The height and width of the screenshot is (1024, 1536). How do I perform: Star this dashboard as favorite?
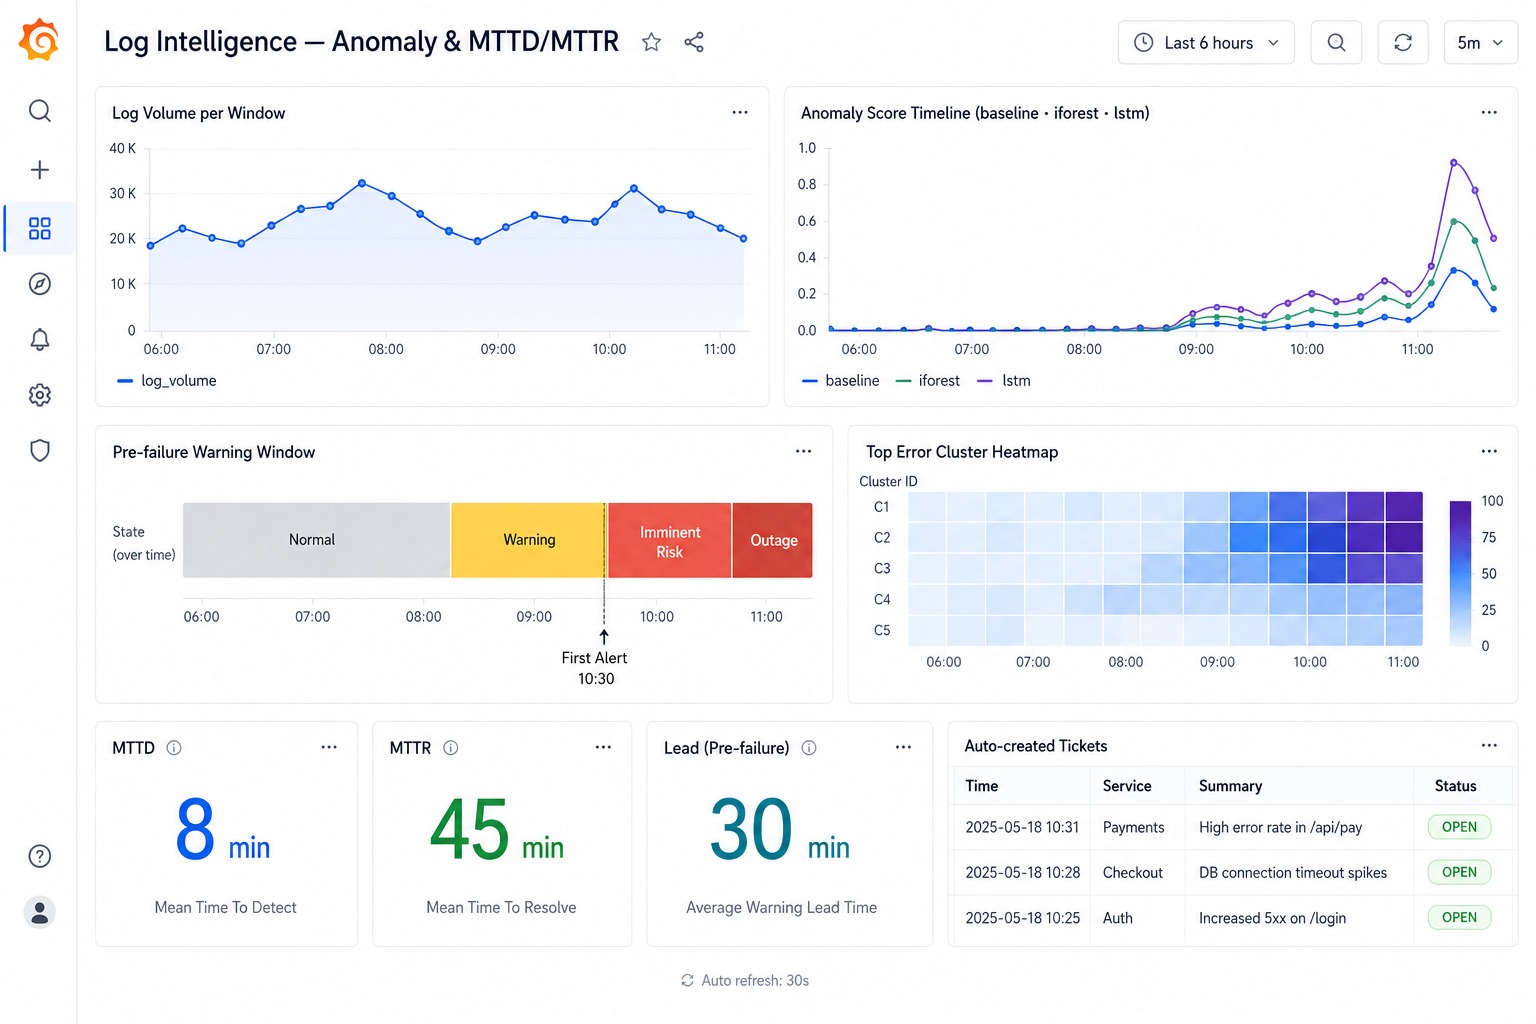651,42
